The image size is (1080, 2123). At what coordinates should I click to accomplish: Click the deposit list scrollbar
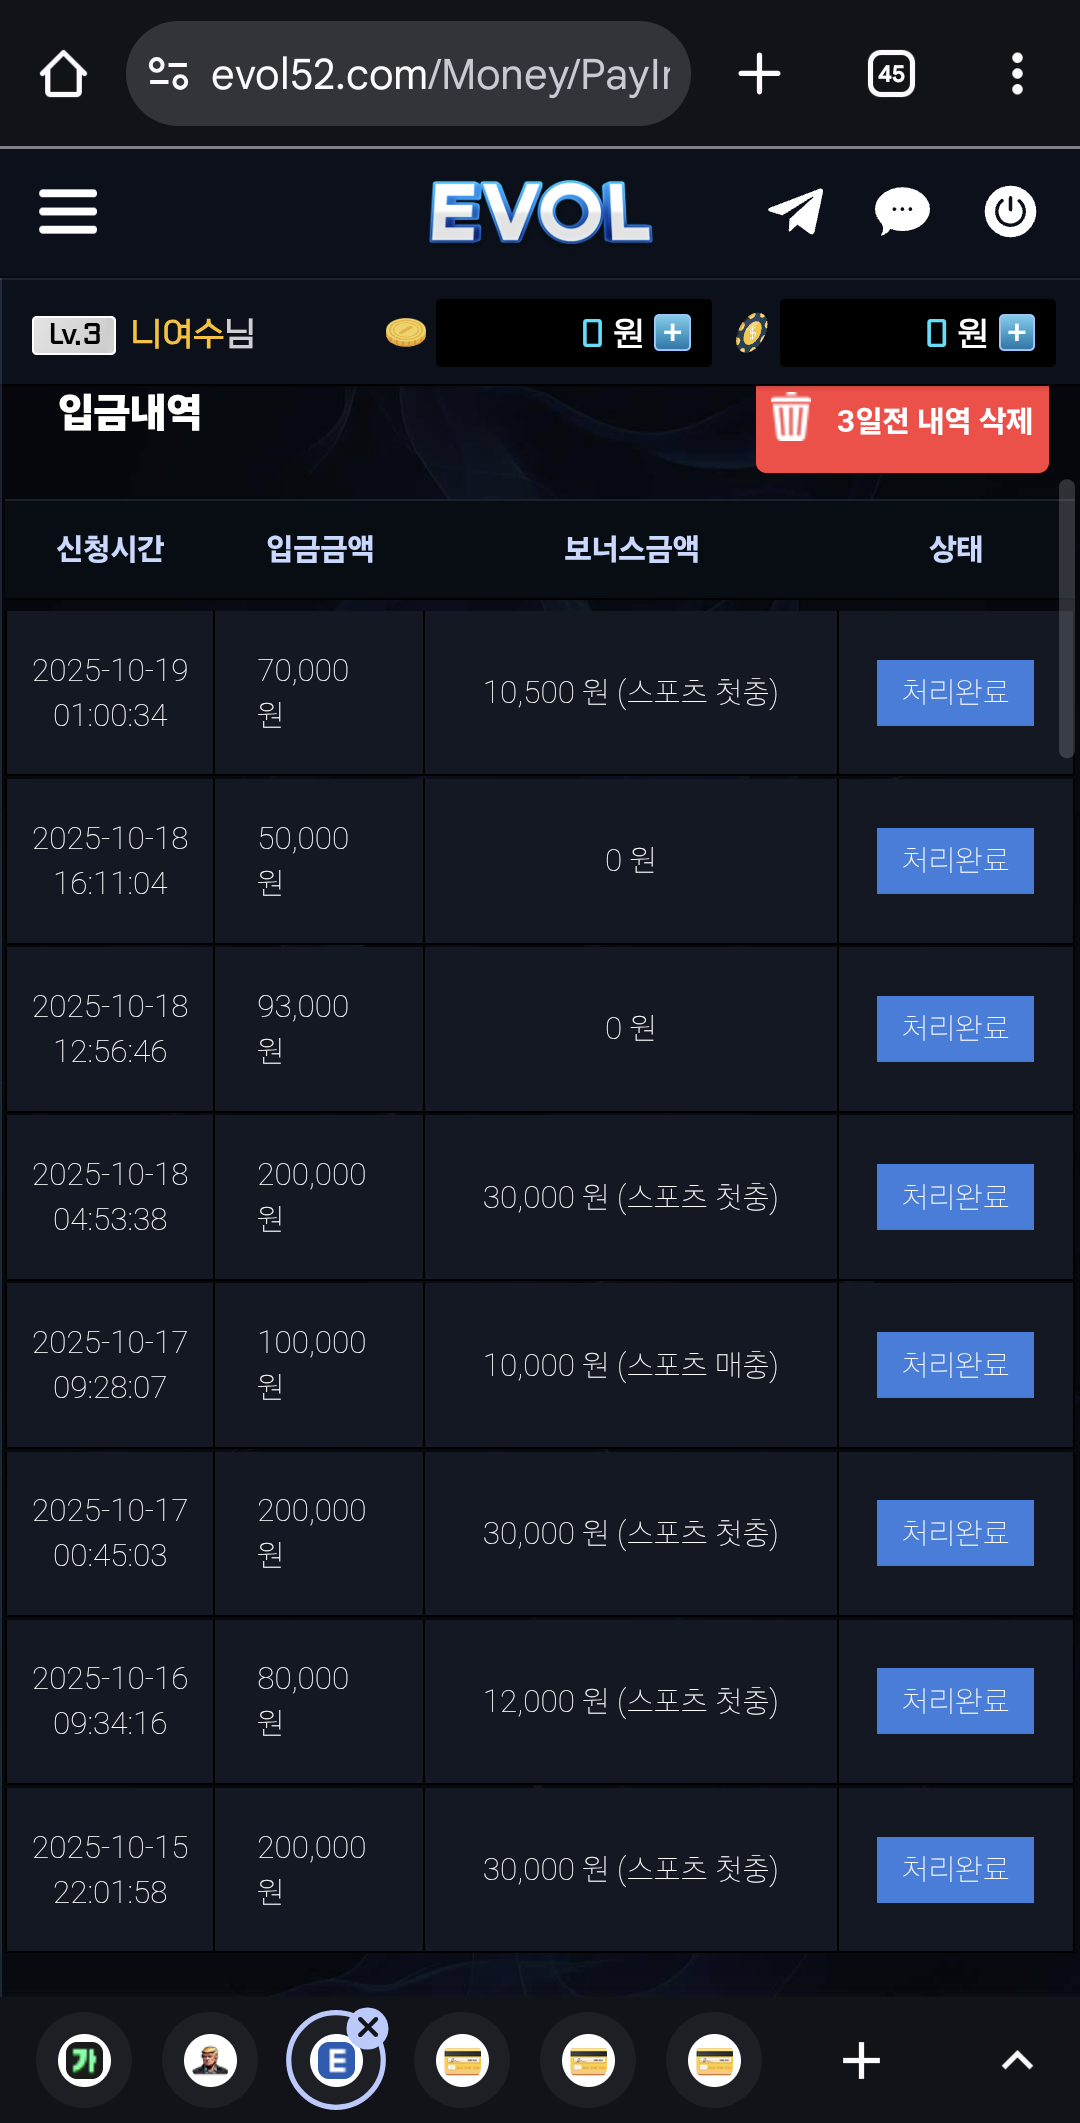click(x=1067, y=620)
